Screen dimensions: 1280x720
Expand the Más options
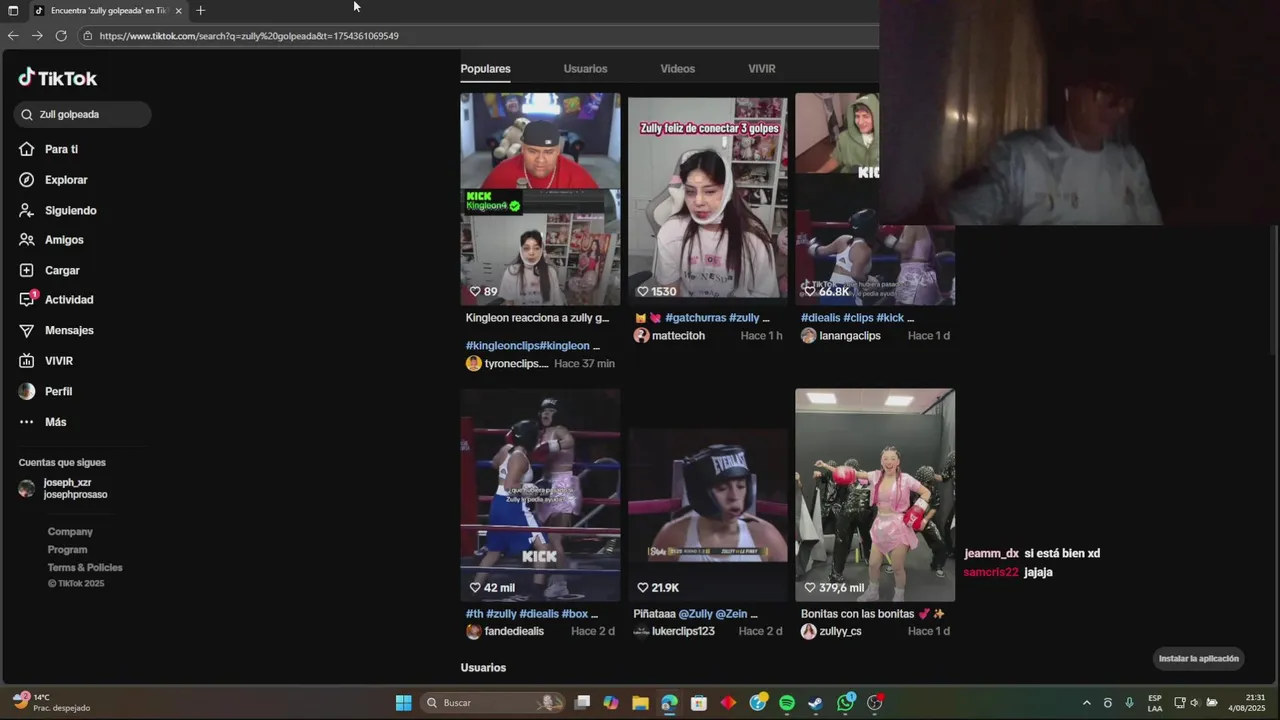coord(55,422)
